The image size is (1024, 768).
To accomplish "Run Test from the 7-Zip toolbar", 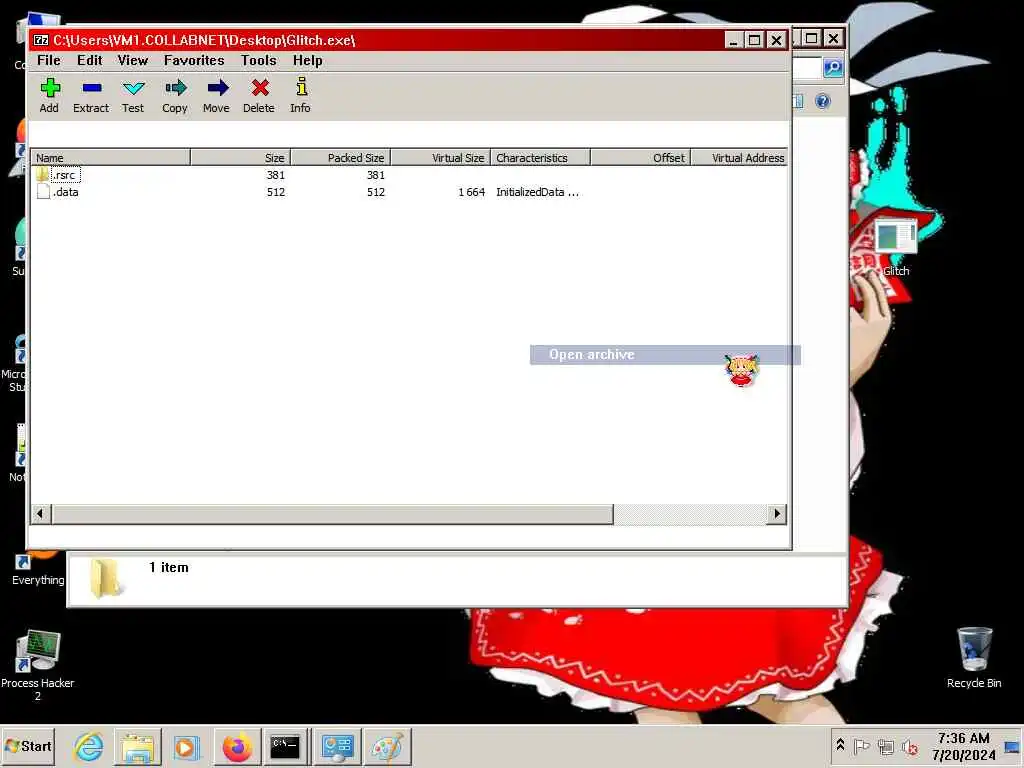I will pos(133,95).
